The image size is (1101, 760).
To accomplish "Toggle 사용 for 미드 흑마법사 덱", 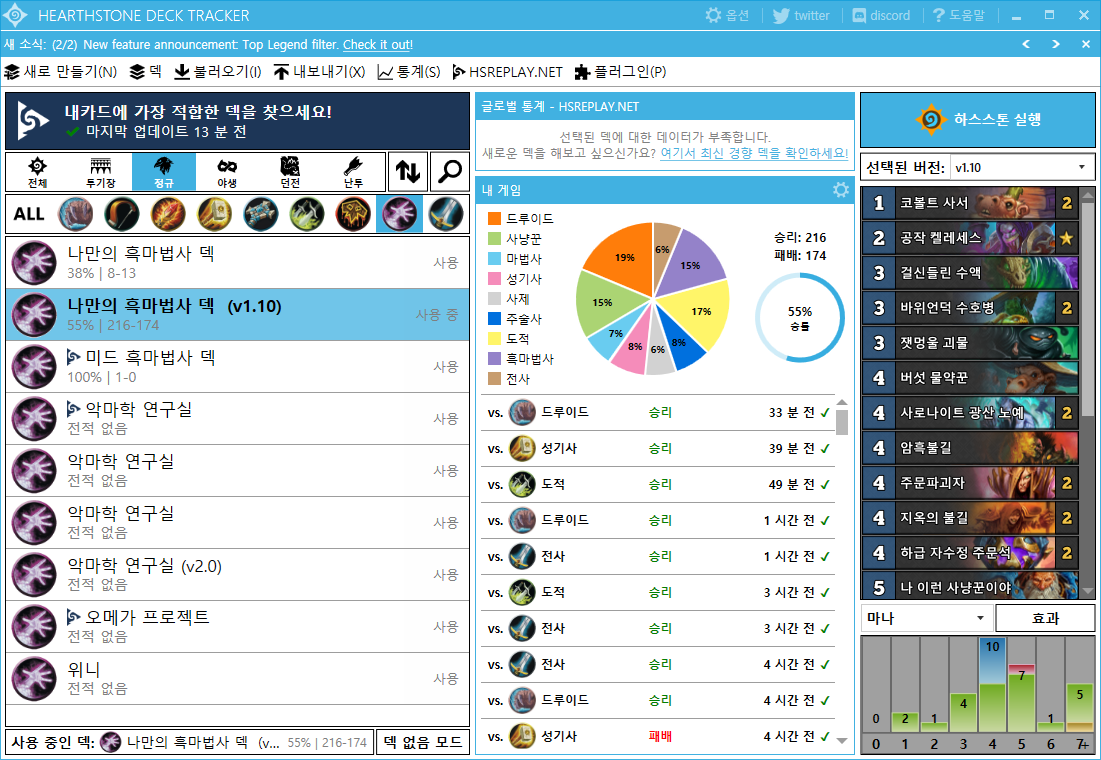I will click(x=445, y=367).
